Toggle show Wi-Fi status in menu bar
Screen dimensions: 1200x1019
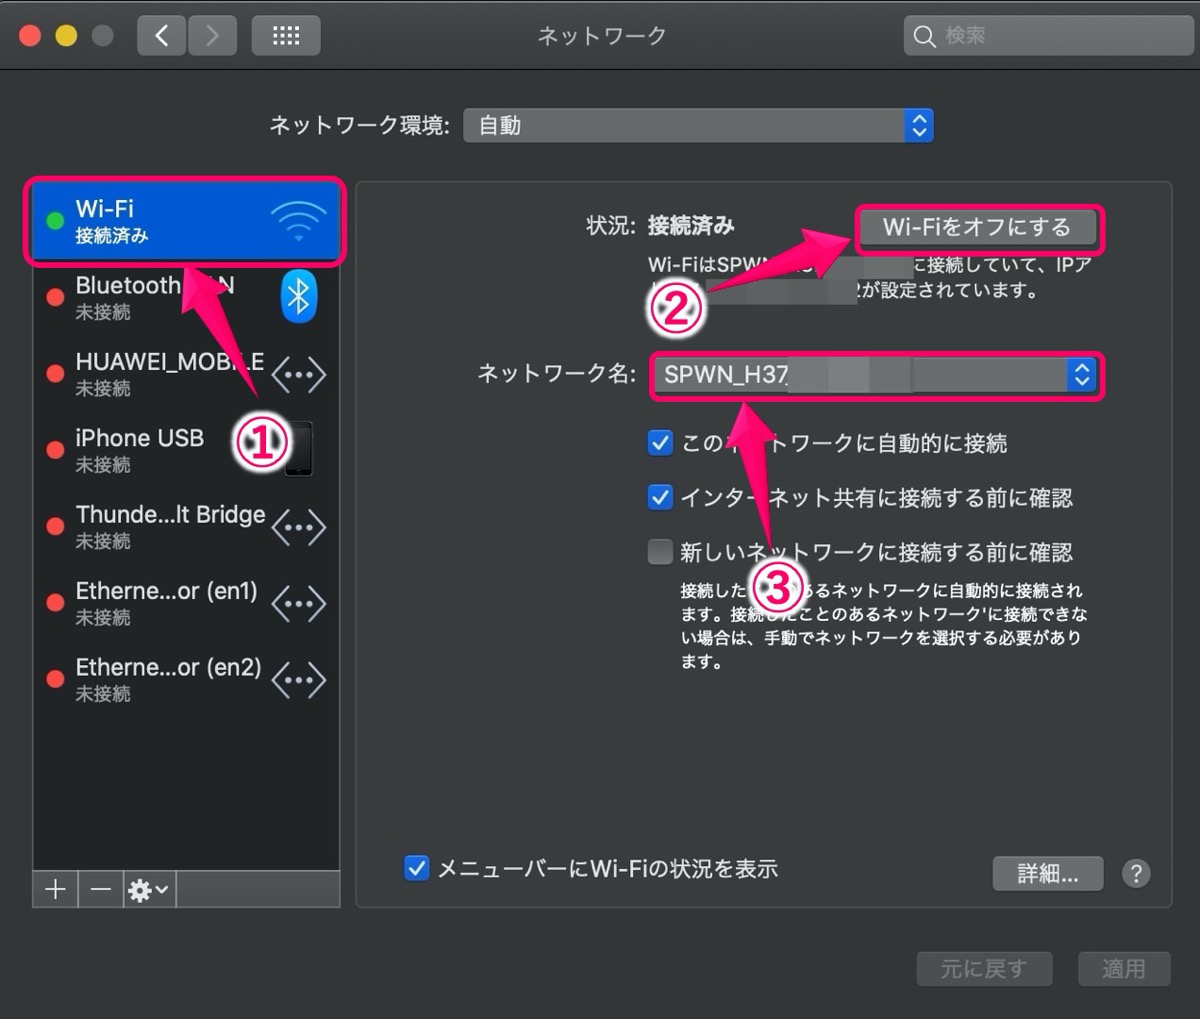[416, 868]
